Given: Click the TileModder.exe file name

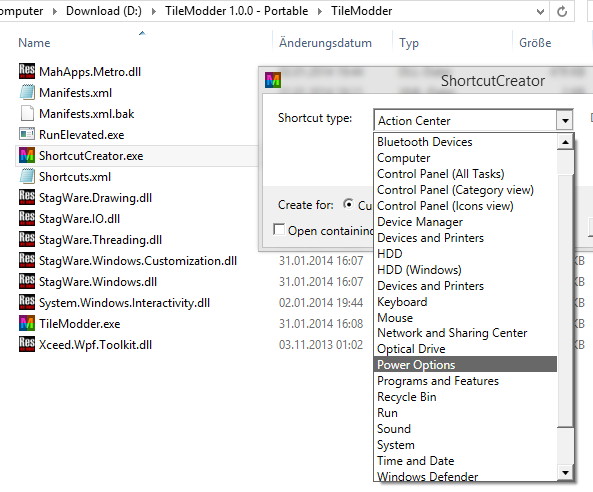Looking at the screenshot, I should pyautogui.click(x=79, y=324).
